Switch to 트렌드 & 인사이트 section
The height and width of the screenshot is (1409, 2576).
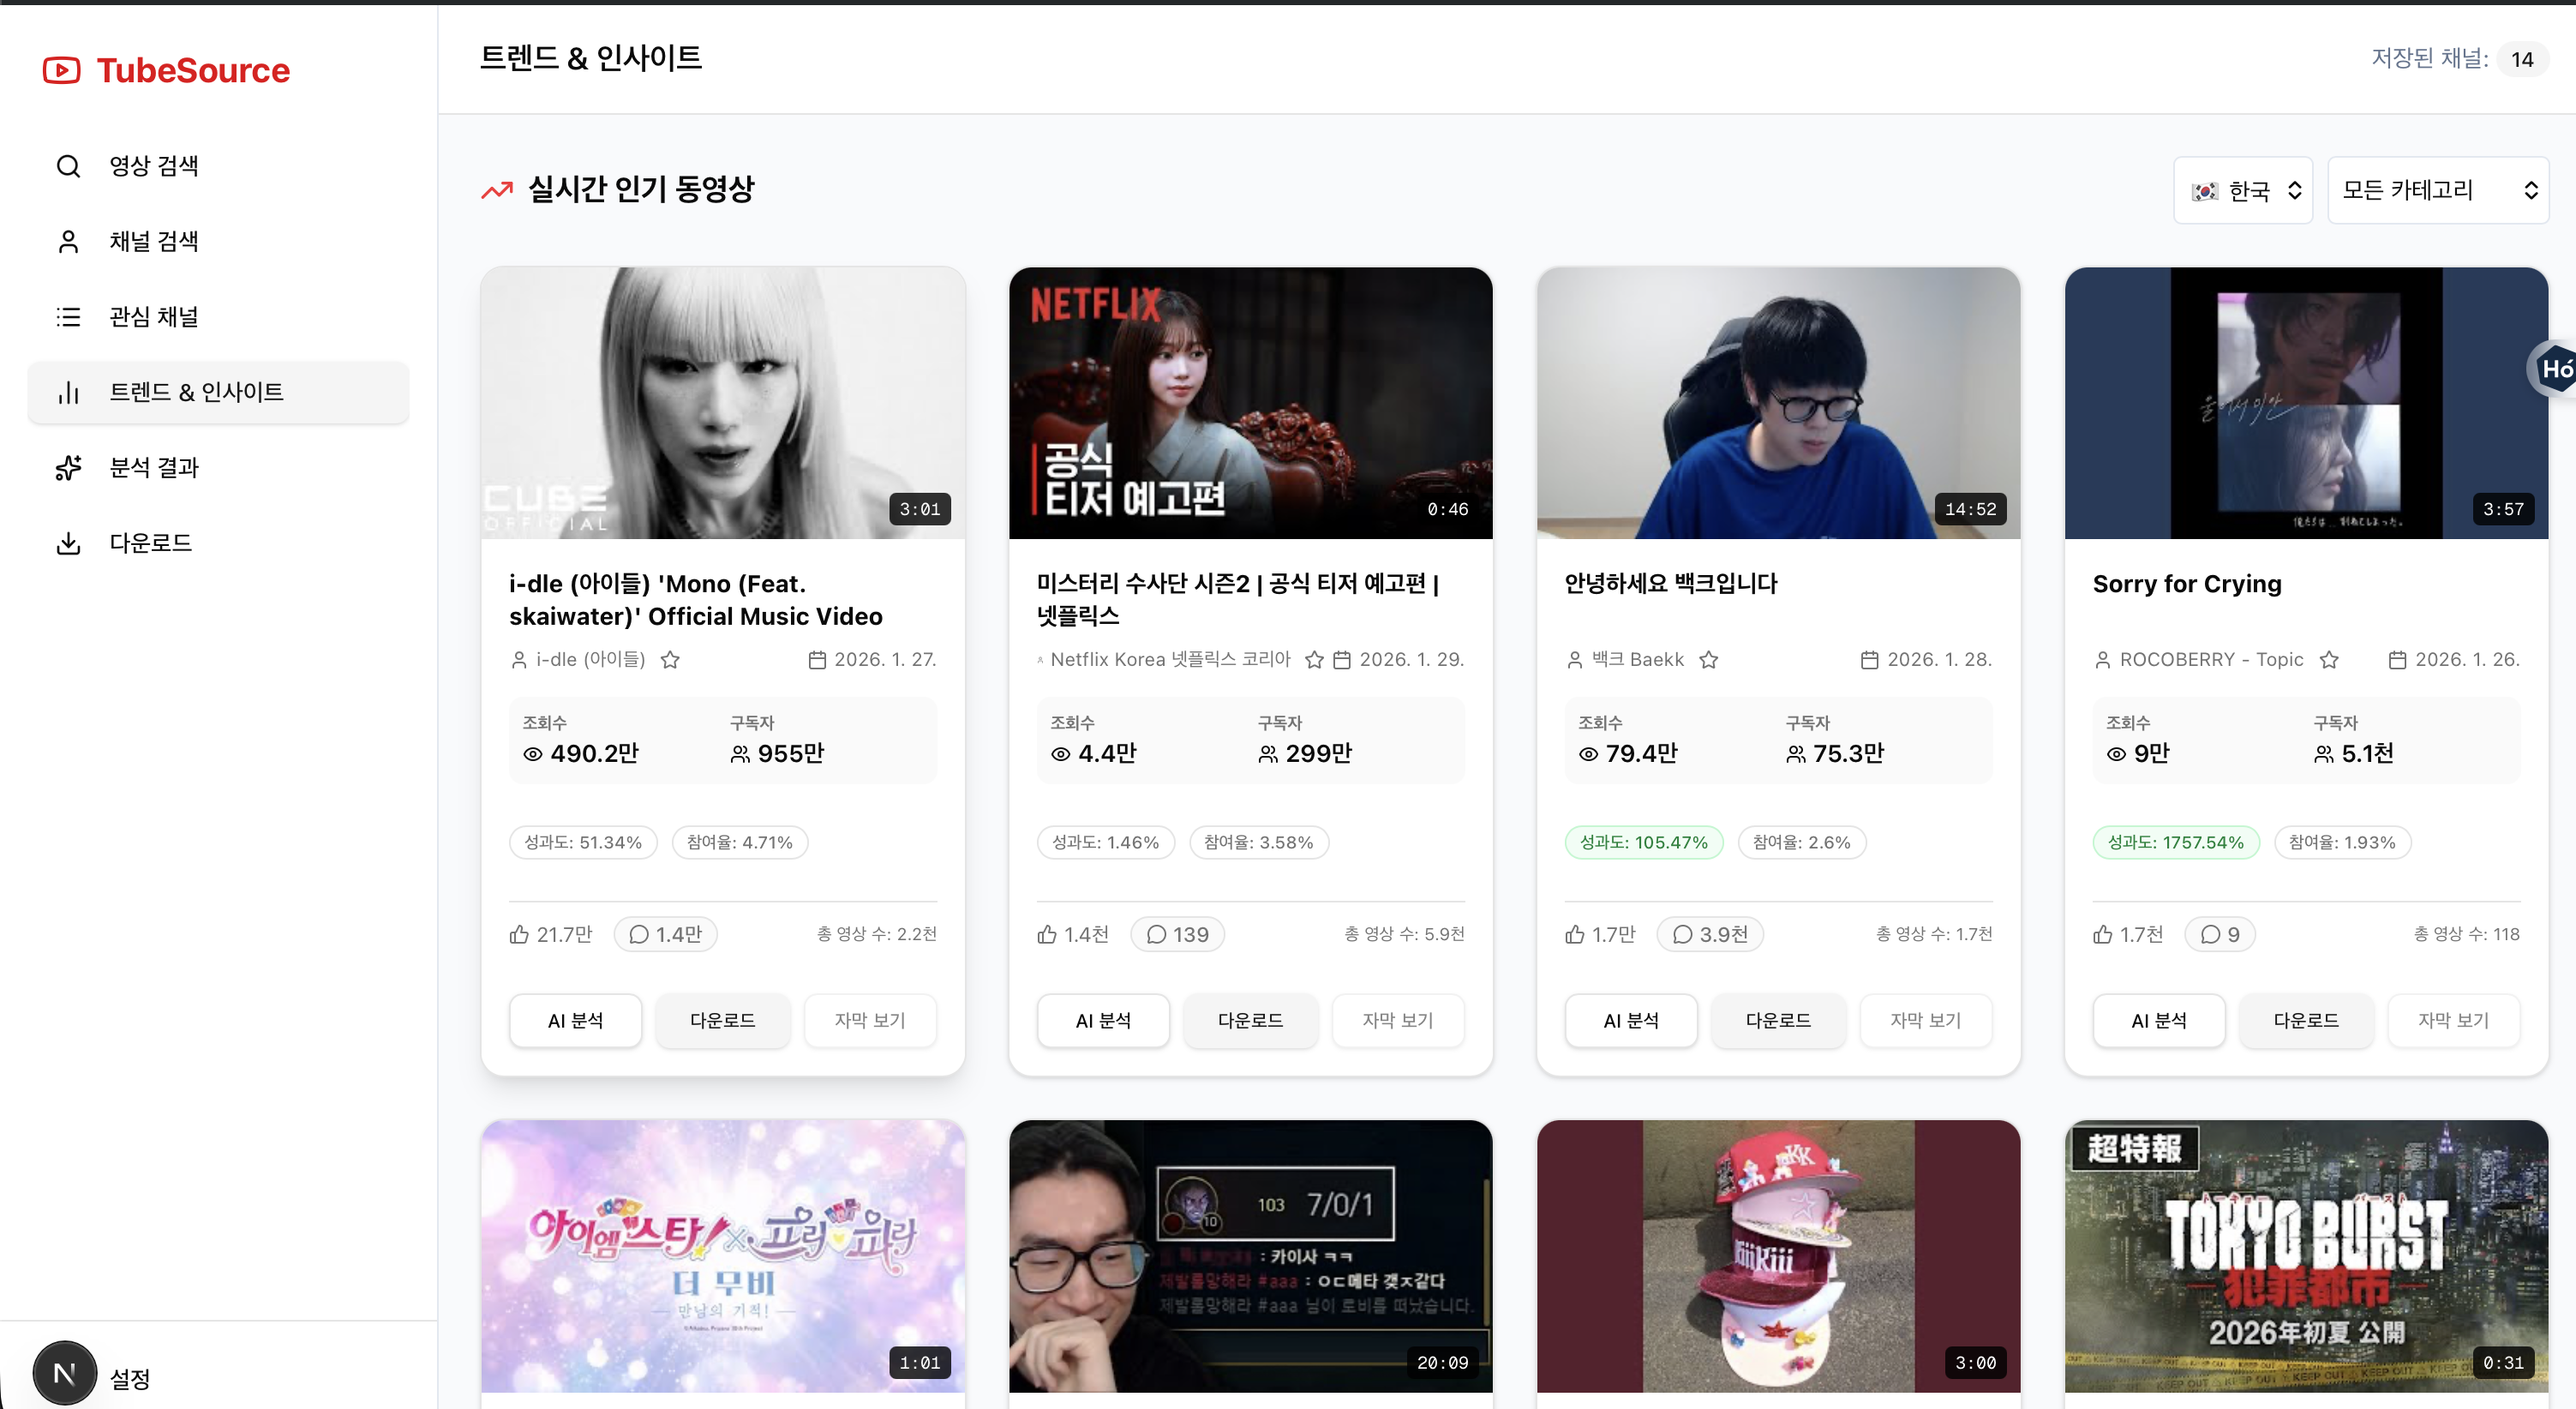tap(197, 392)
